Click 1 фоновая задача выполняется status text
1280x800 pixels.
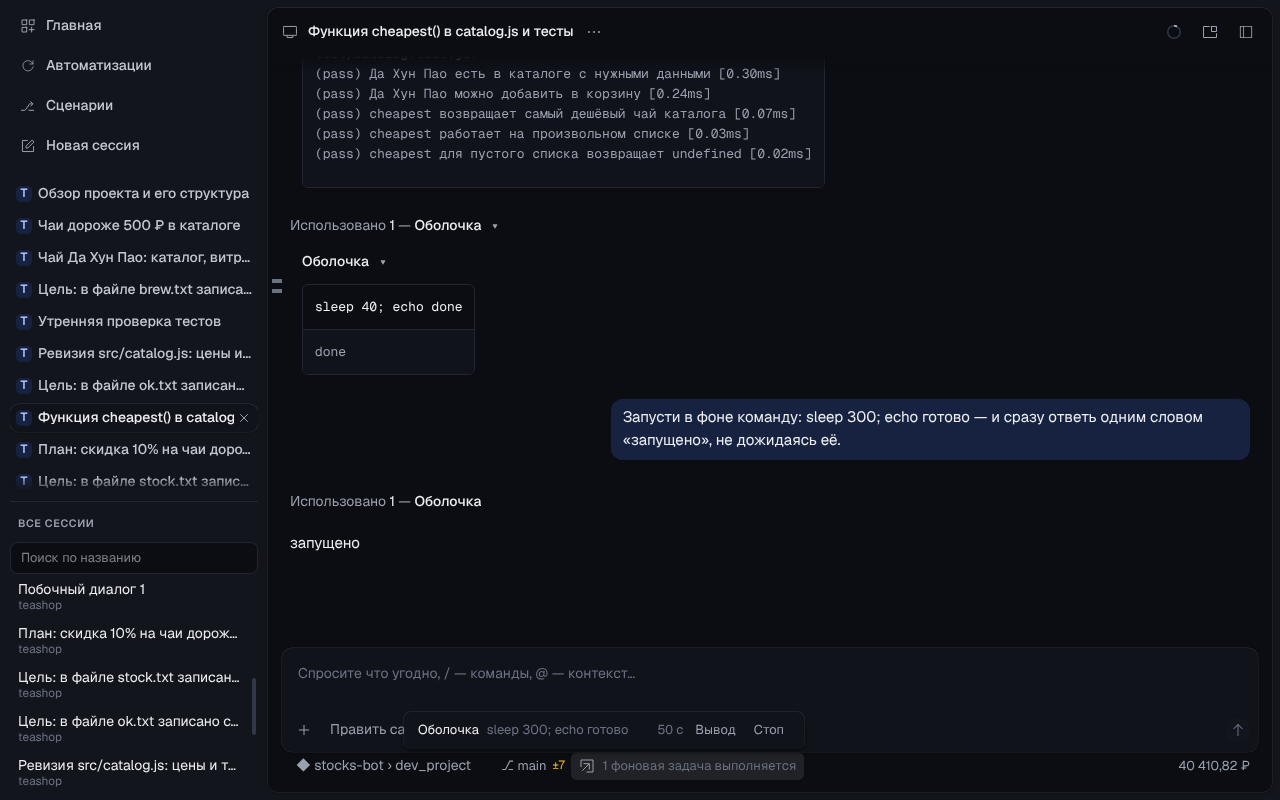[699, 766]
